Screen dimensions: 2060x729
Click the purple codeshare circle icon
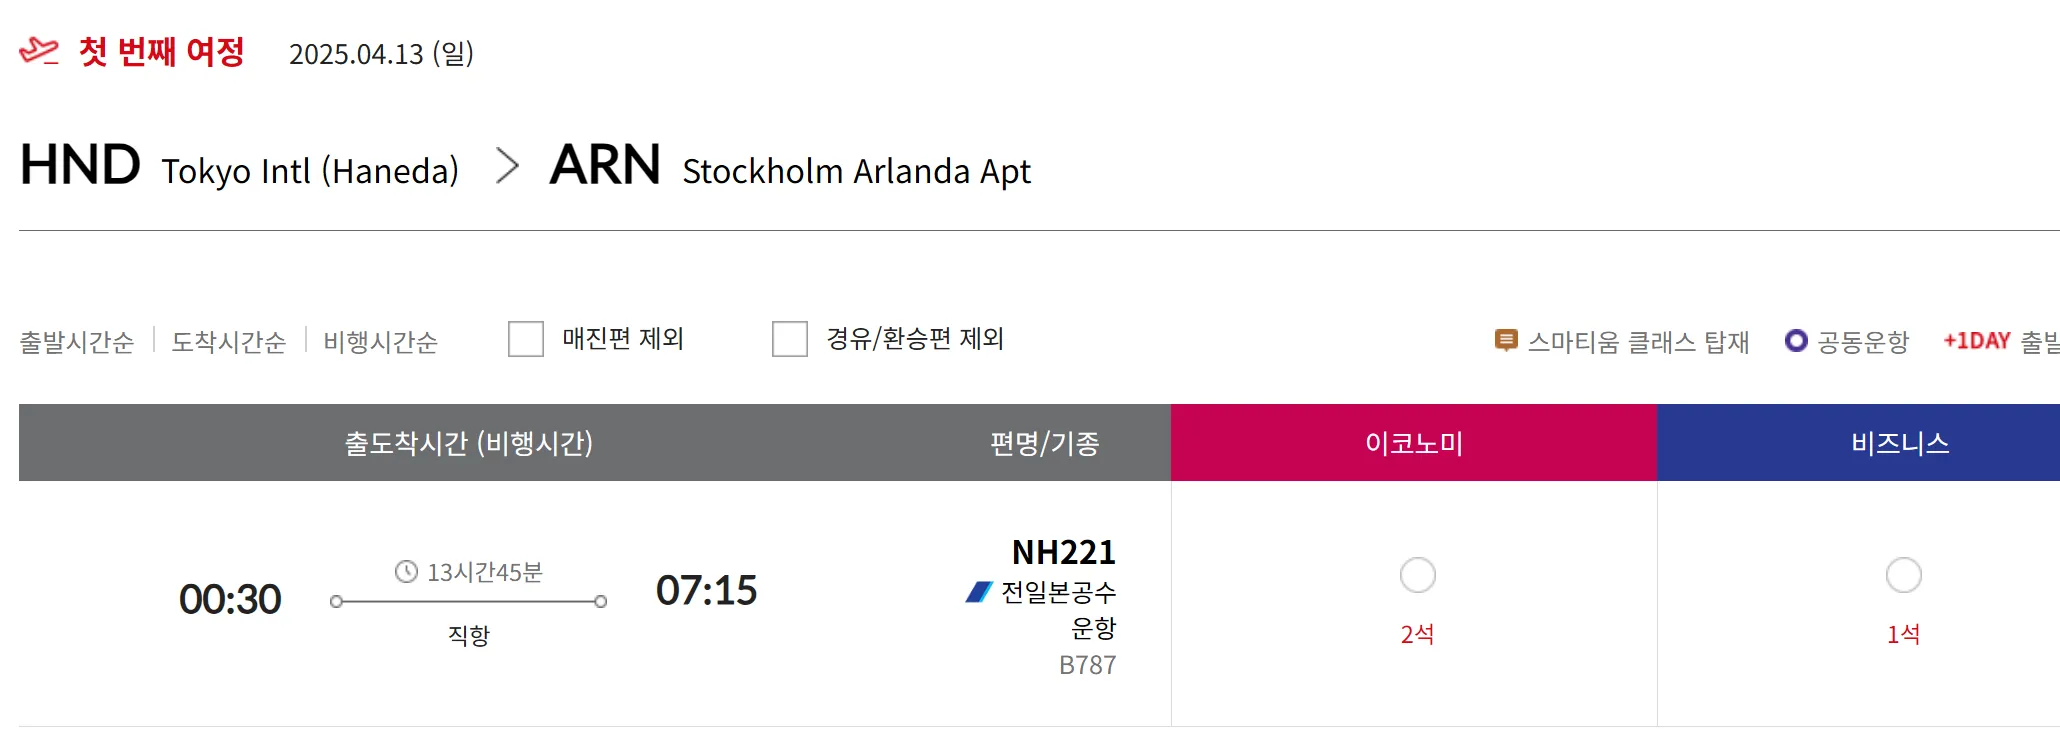pyautogui.click(x=1796, y=341)
